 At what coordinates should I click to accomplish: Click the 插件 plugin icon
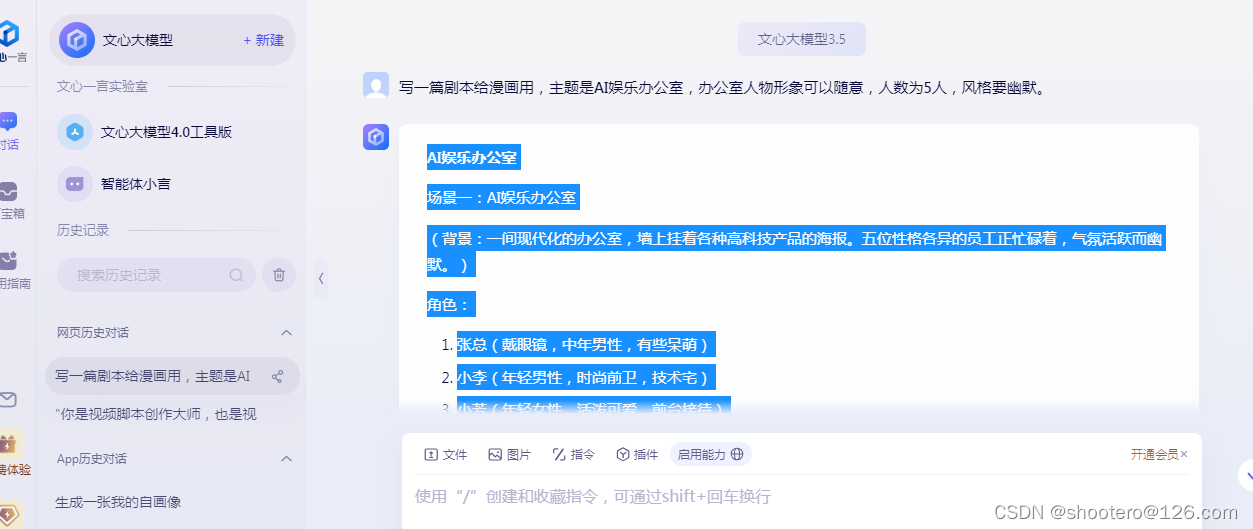click(x=622, y=454)
